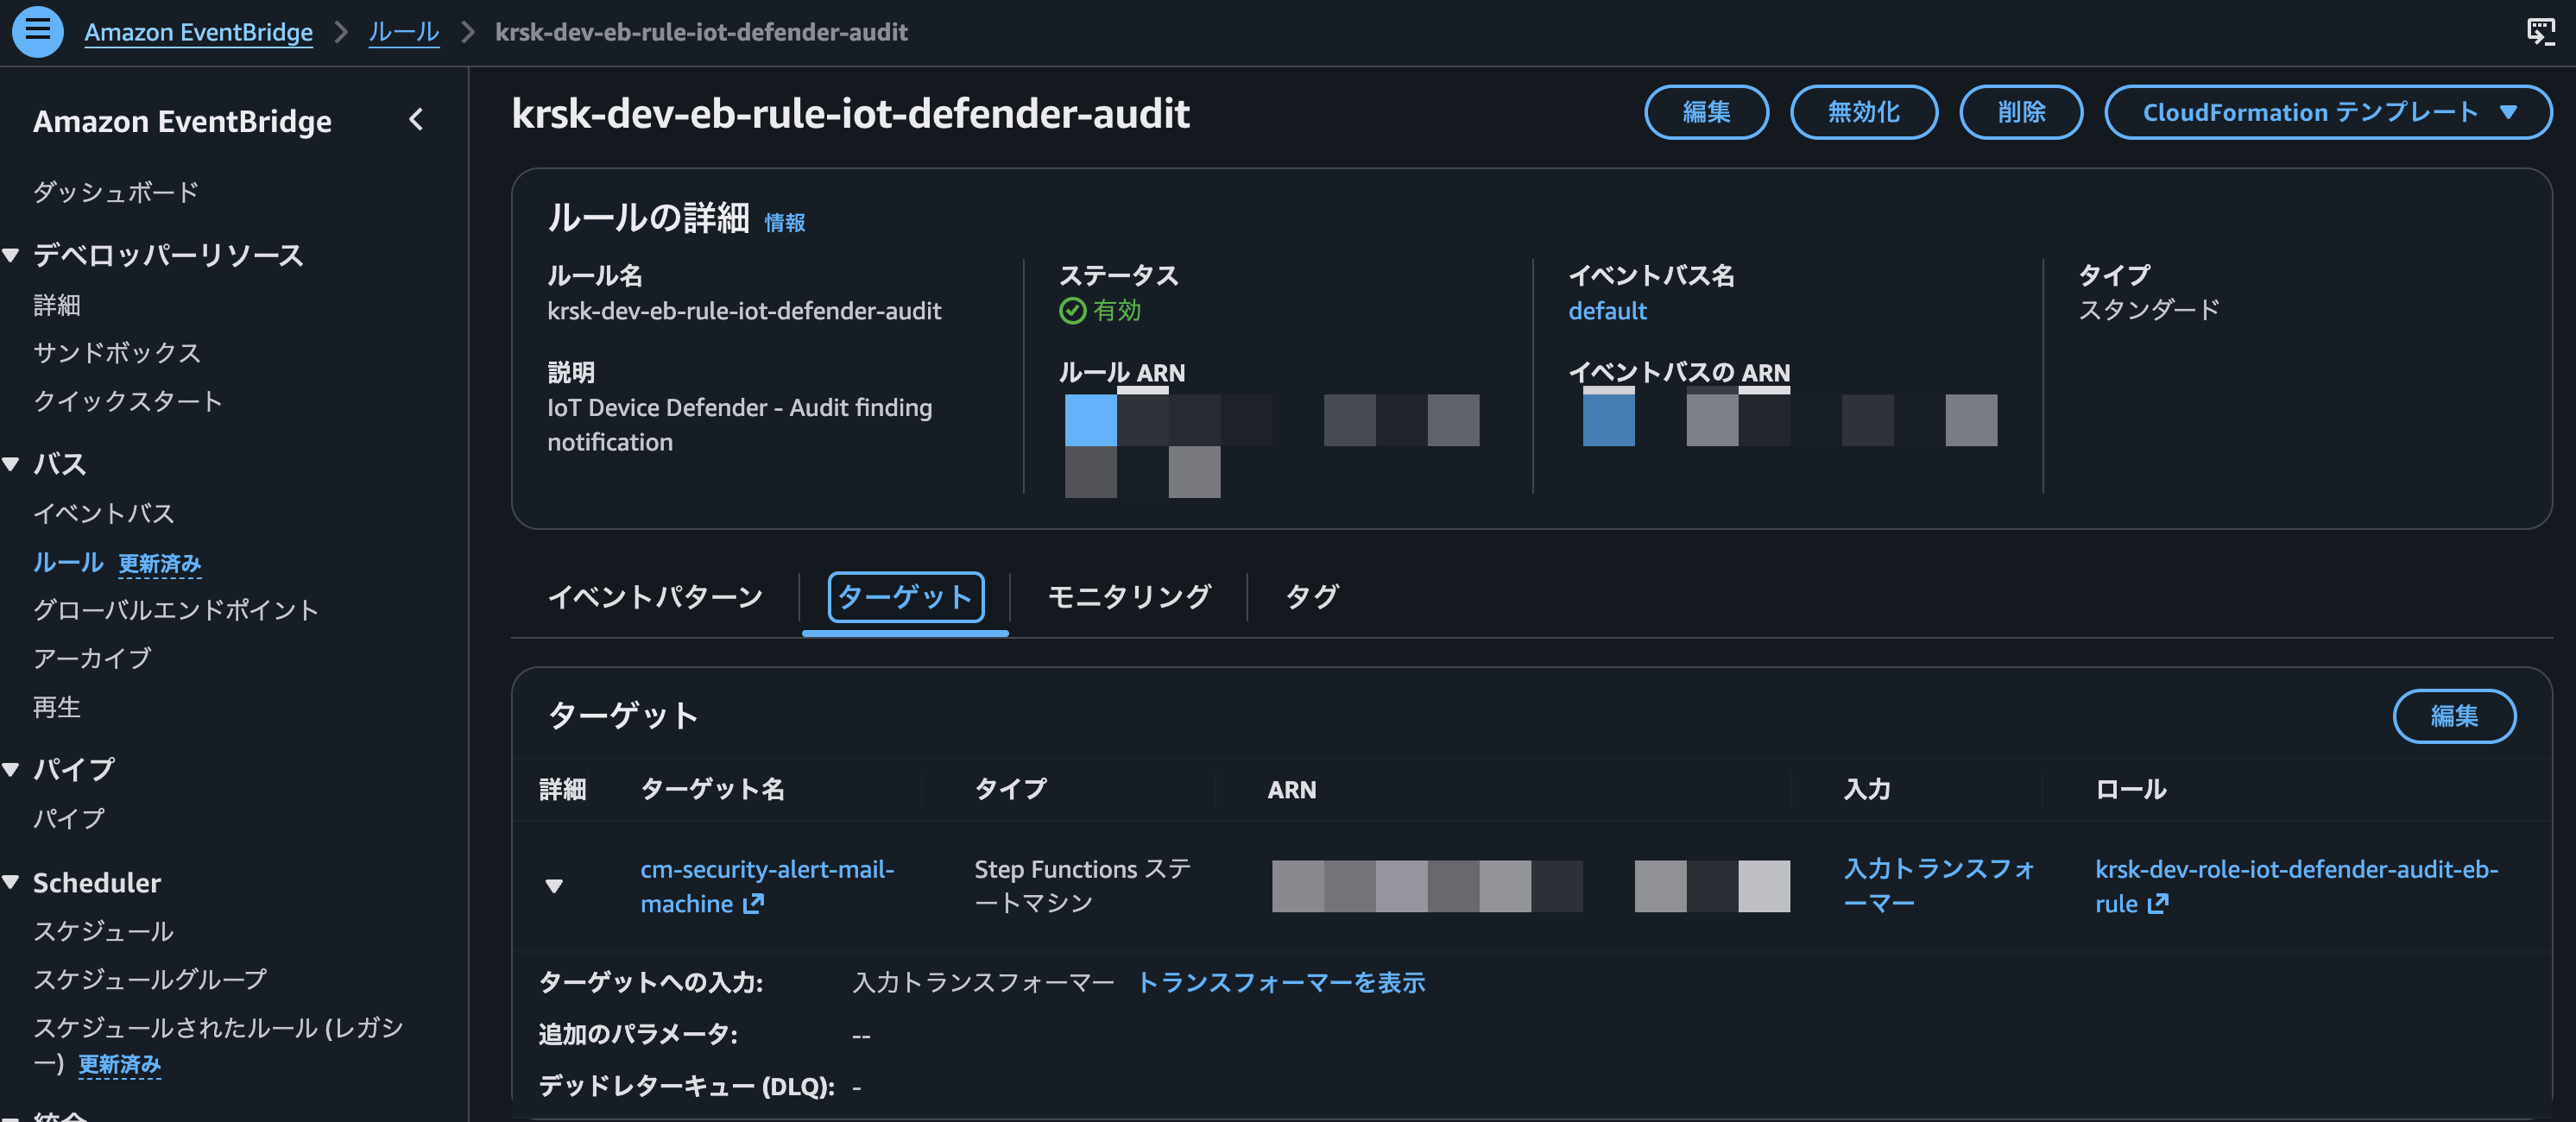Screen dimensions: 2576x1122
Task: Click 入力 column header
Action: (x=1867, y=789)
